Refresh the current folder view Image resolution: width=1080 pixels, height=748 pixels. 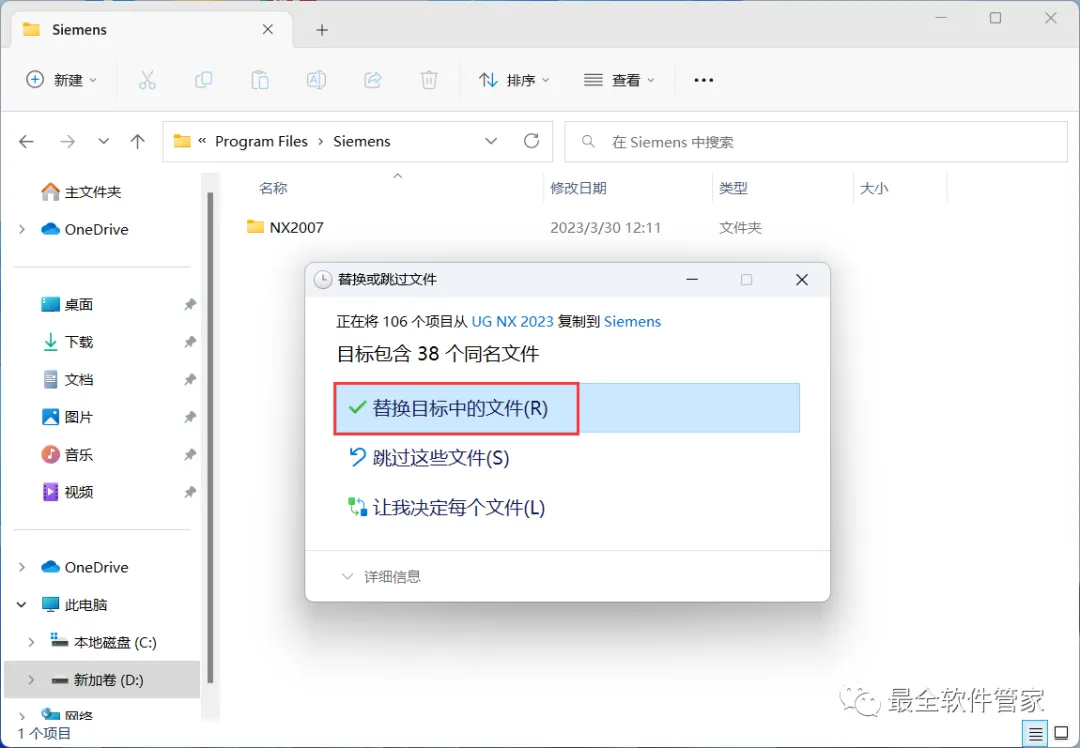(531, 141)
